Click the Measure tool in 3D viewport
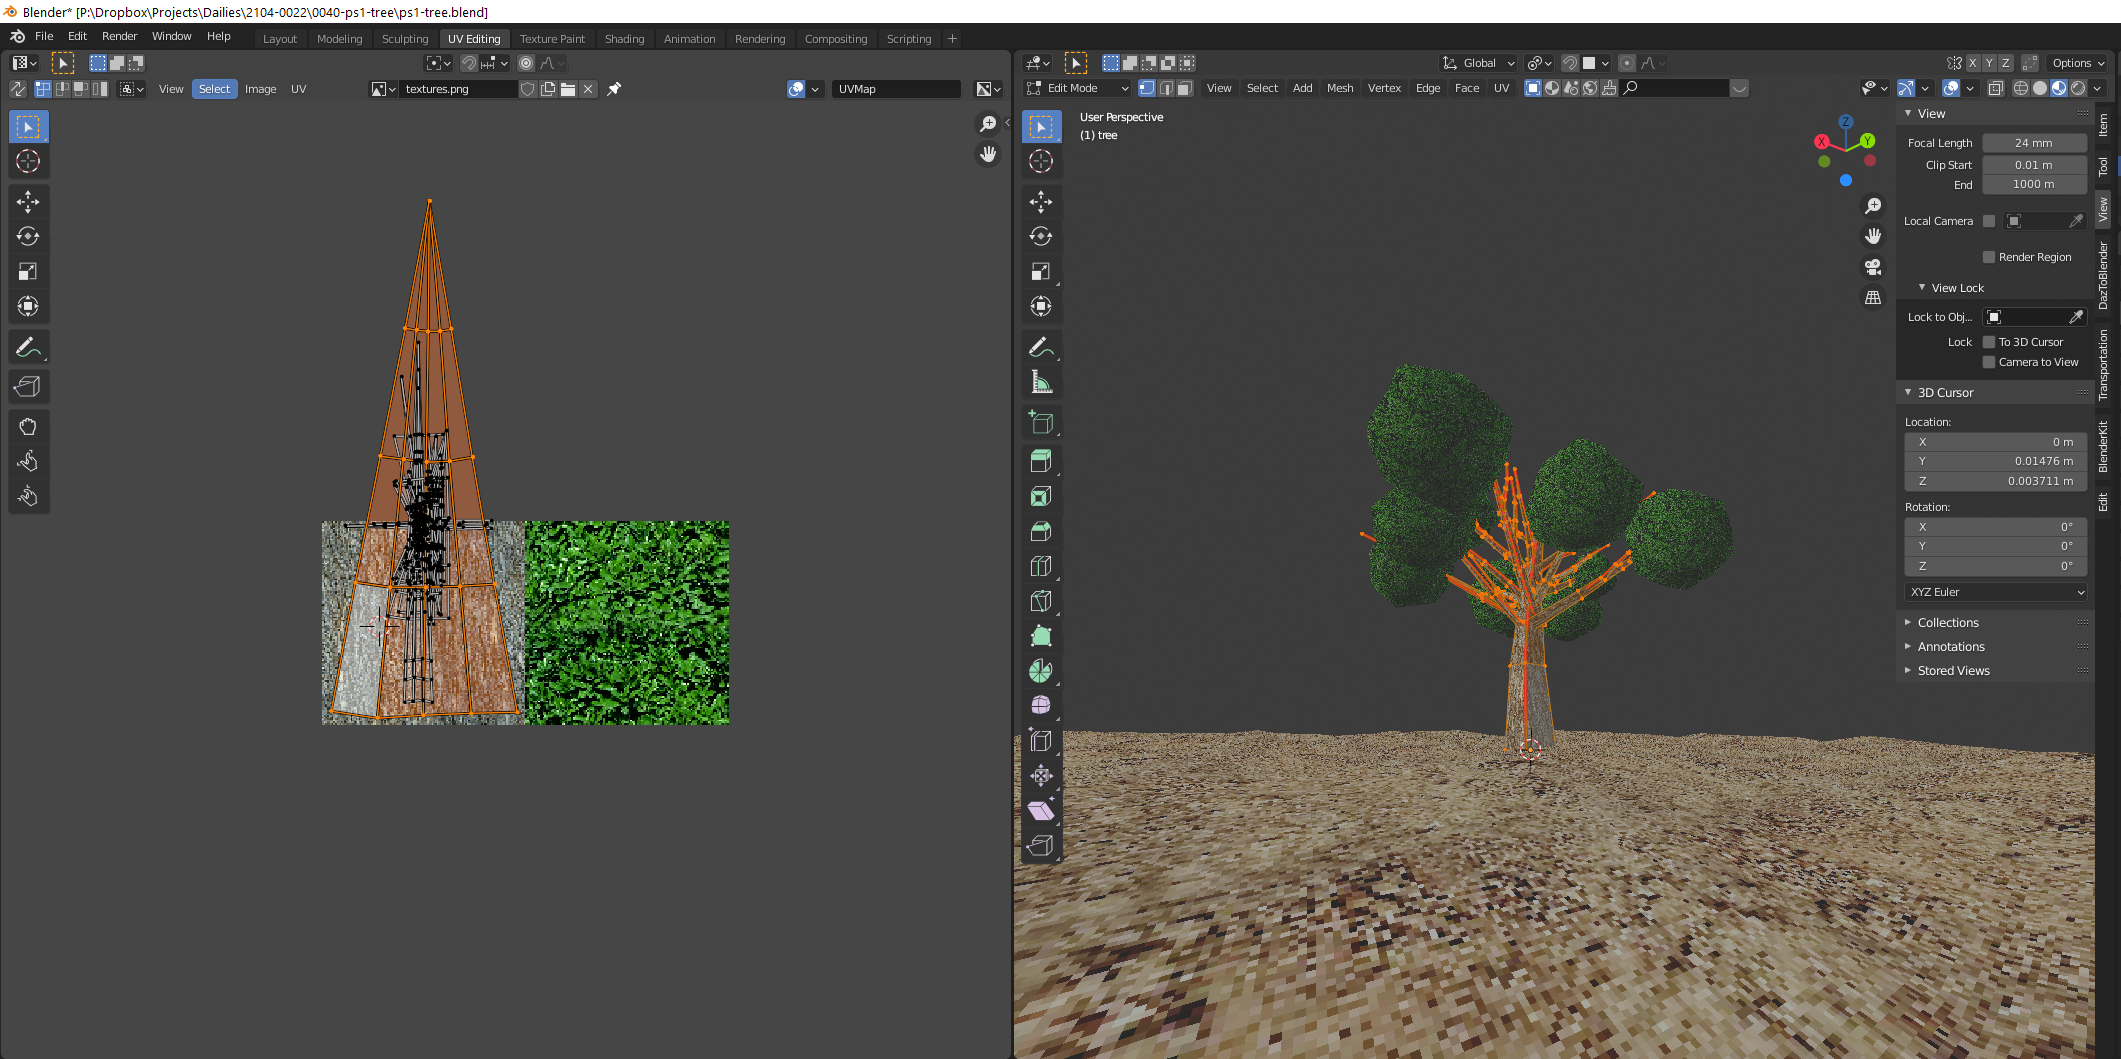 pyautogui.click(x=1041, y=382)
